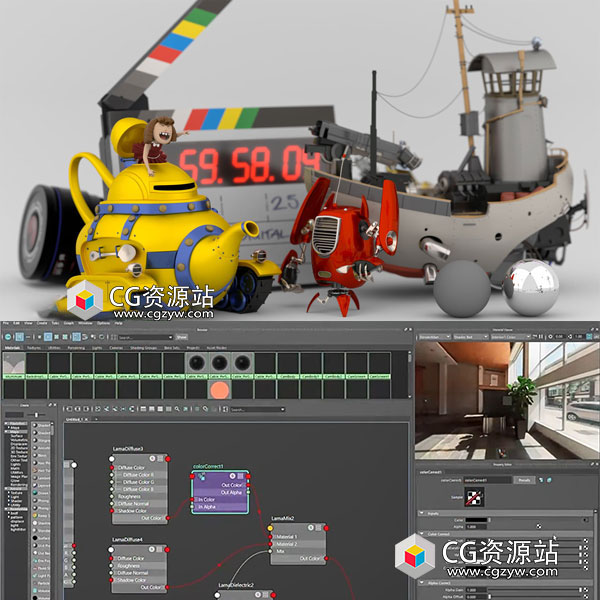600x600 pixels.
Task: Select the first black sphere material swatch
Action: click(x=196, y=362)
